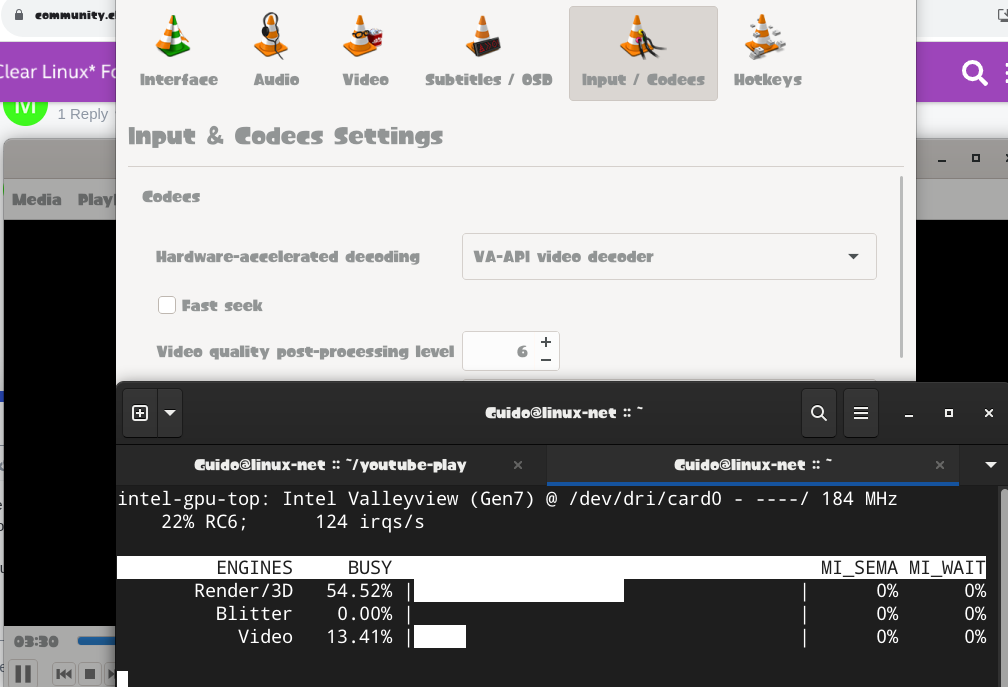The width and height of the screenshot is (1008, 687).
Task: Switch to the Guido@linux-net :: ~ tab
Action: click(753, 465)
